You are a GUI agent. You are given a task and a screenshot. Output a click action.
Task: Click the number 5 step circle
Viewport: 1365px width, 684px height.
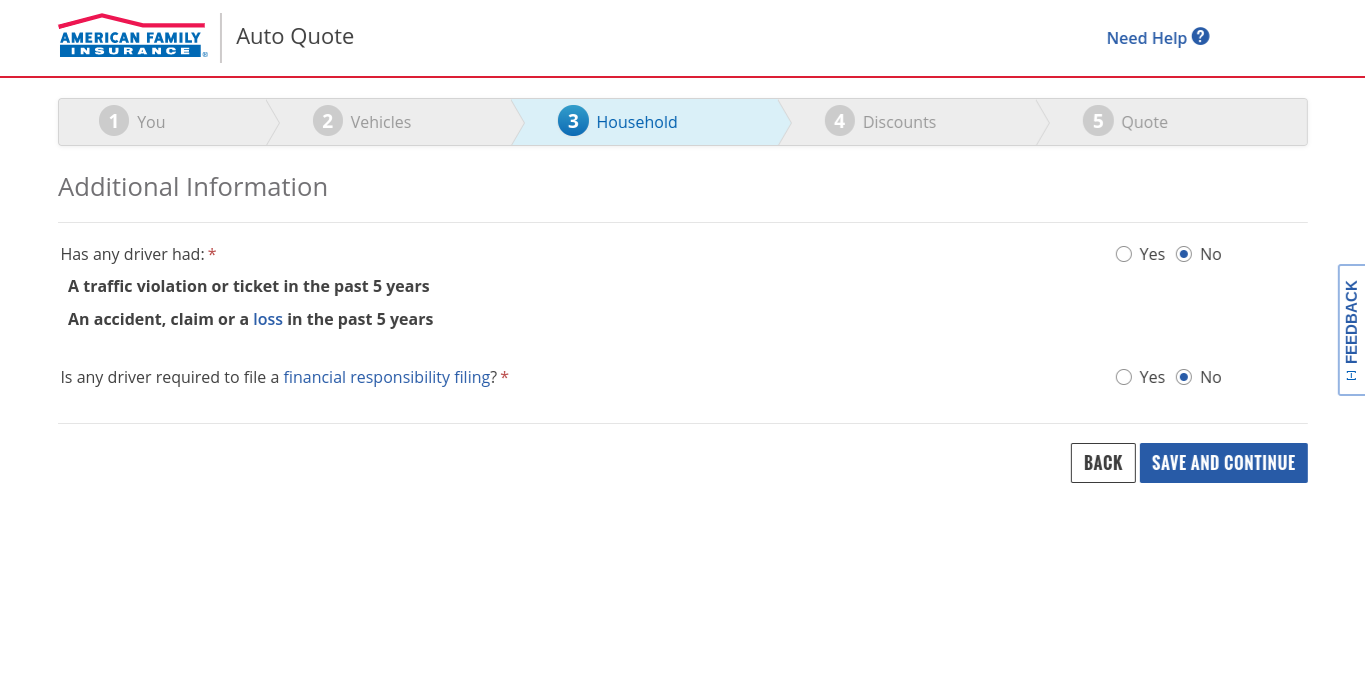[x=1098, y=122]
